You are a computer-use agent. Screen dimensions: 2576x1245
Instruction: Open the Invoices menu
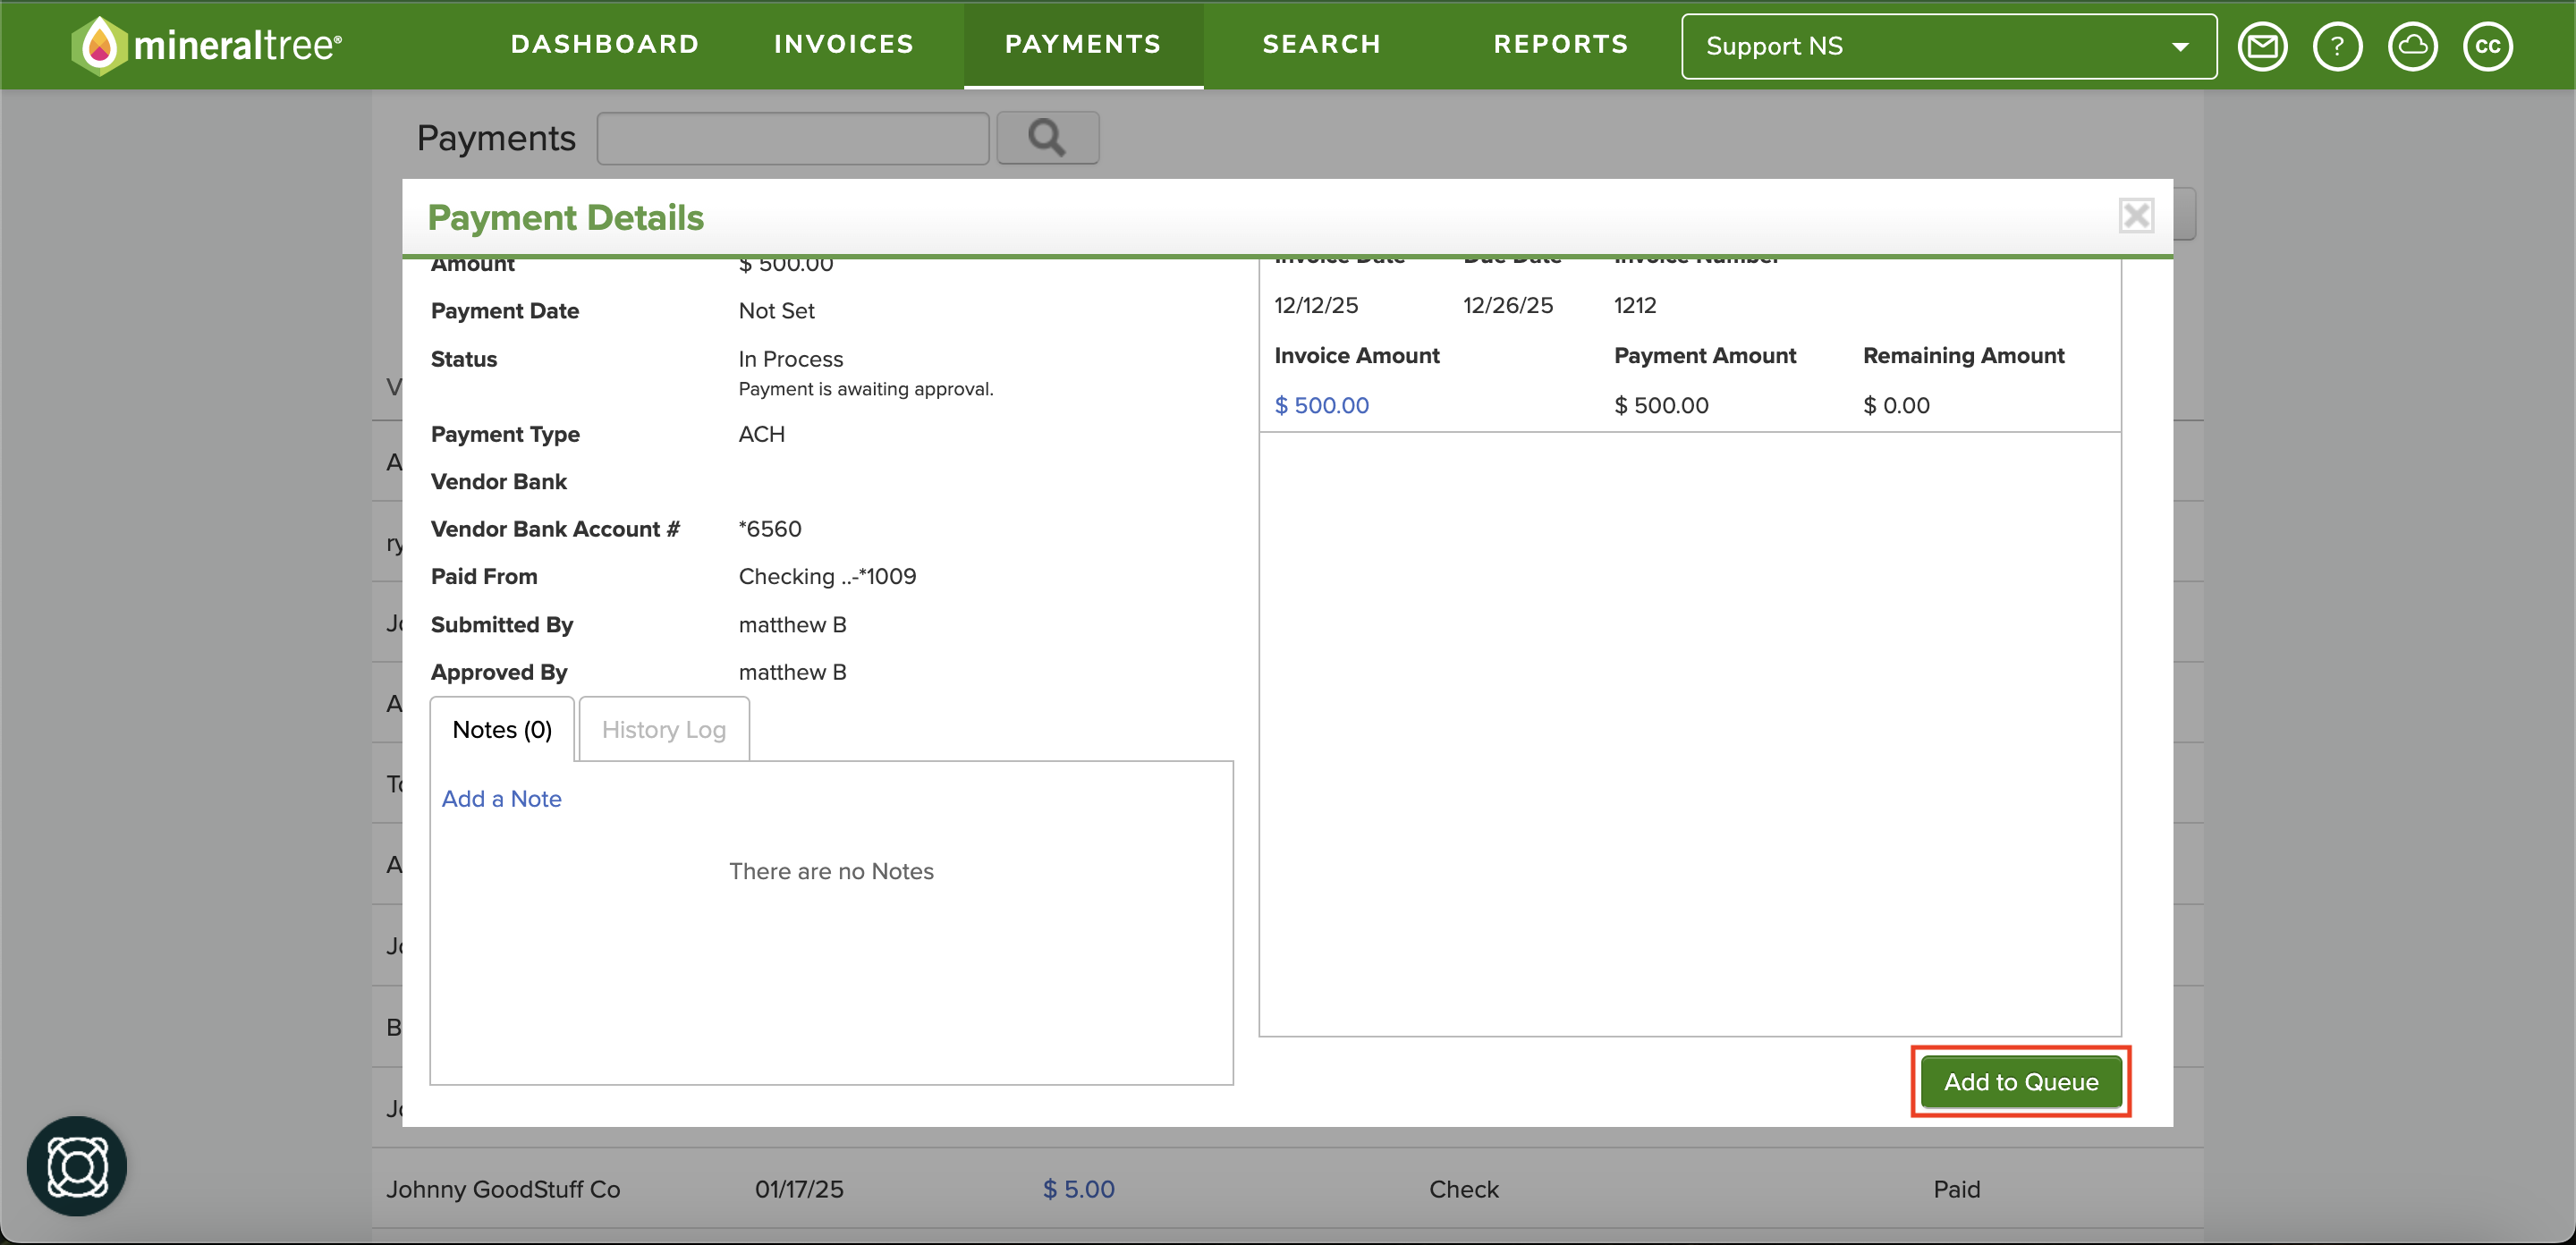844,44
